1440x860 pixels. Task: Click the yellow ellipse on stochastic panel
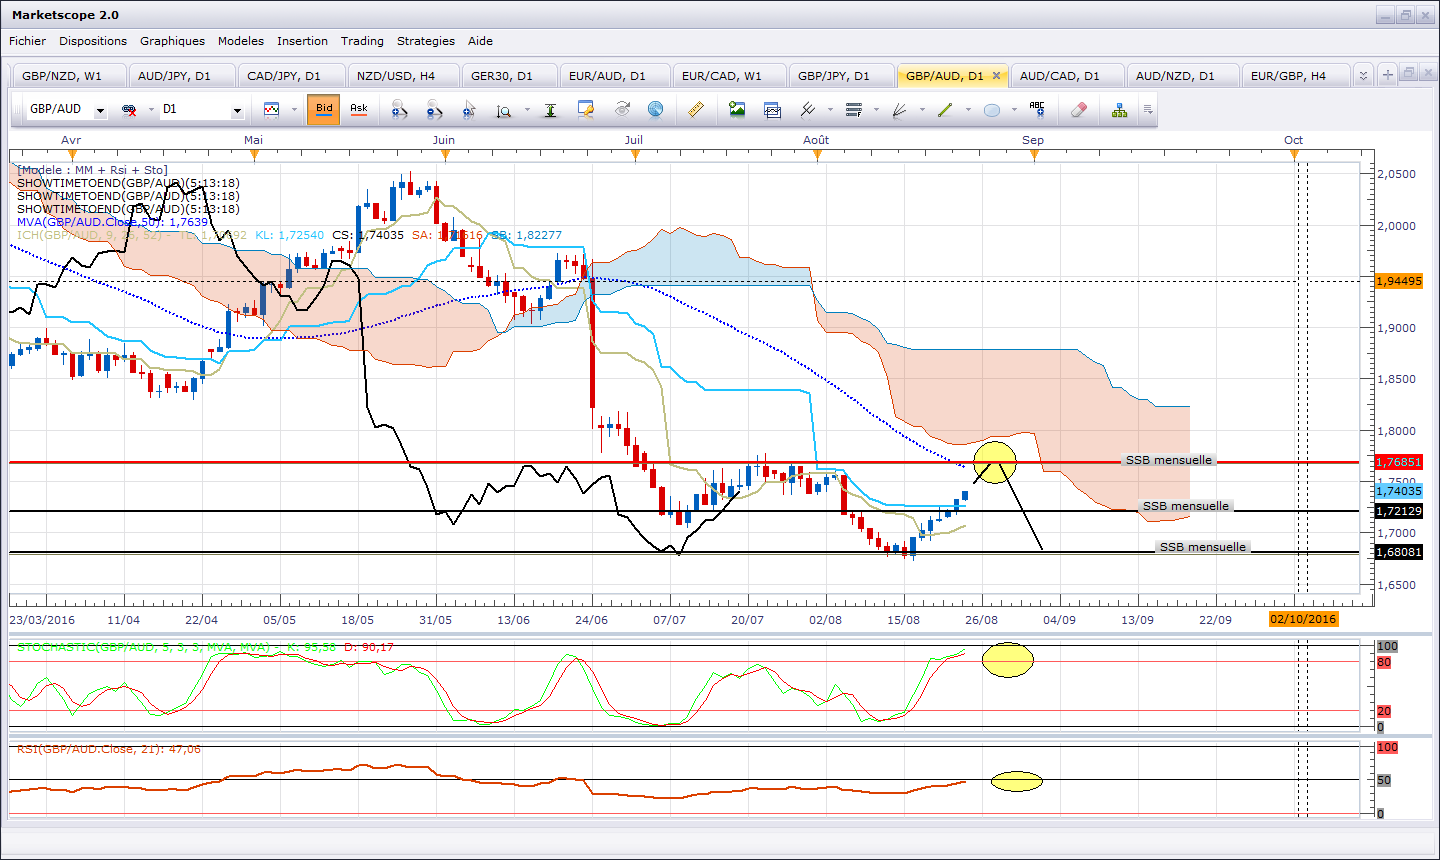tap(1007, 660)
